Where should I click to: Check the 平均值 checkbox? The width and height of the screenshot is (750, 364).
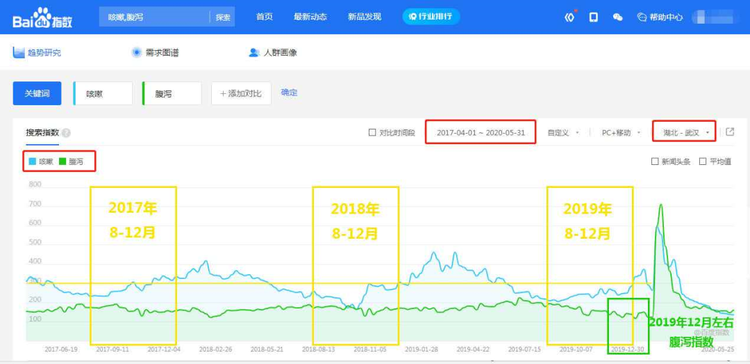point(702,162)
